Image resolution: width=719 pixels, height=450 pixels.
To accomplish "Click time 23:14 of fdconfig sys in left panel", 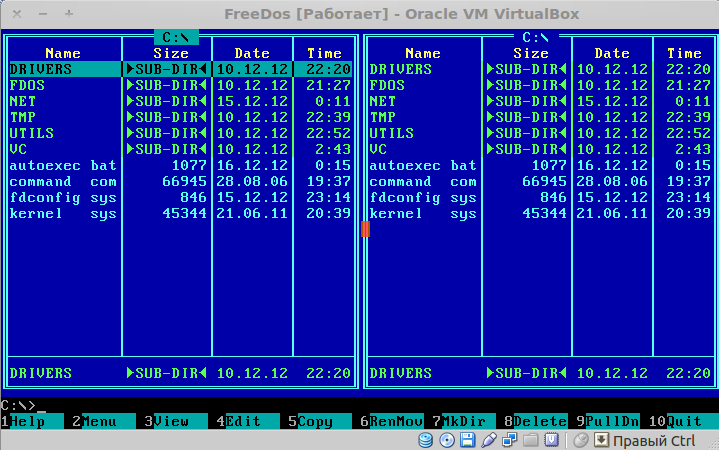I will (x=329, y=198).
